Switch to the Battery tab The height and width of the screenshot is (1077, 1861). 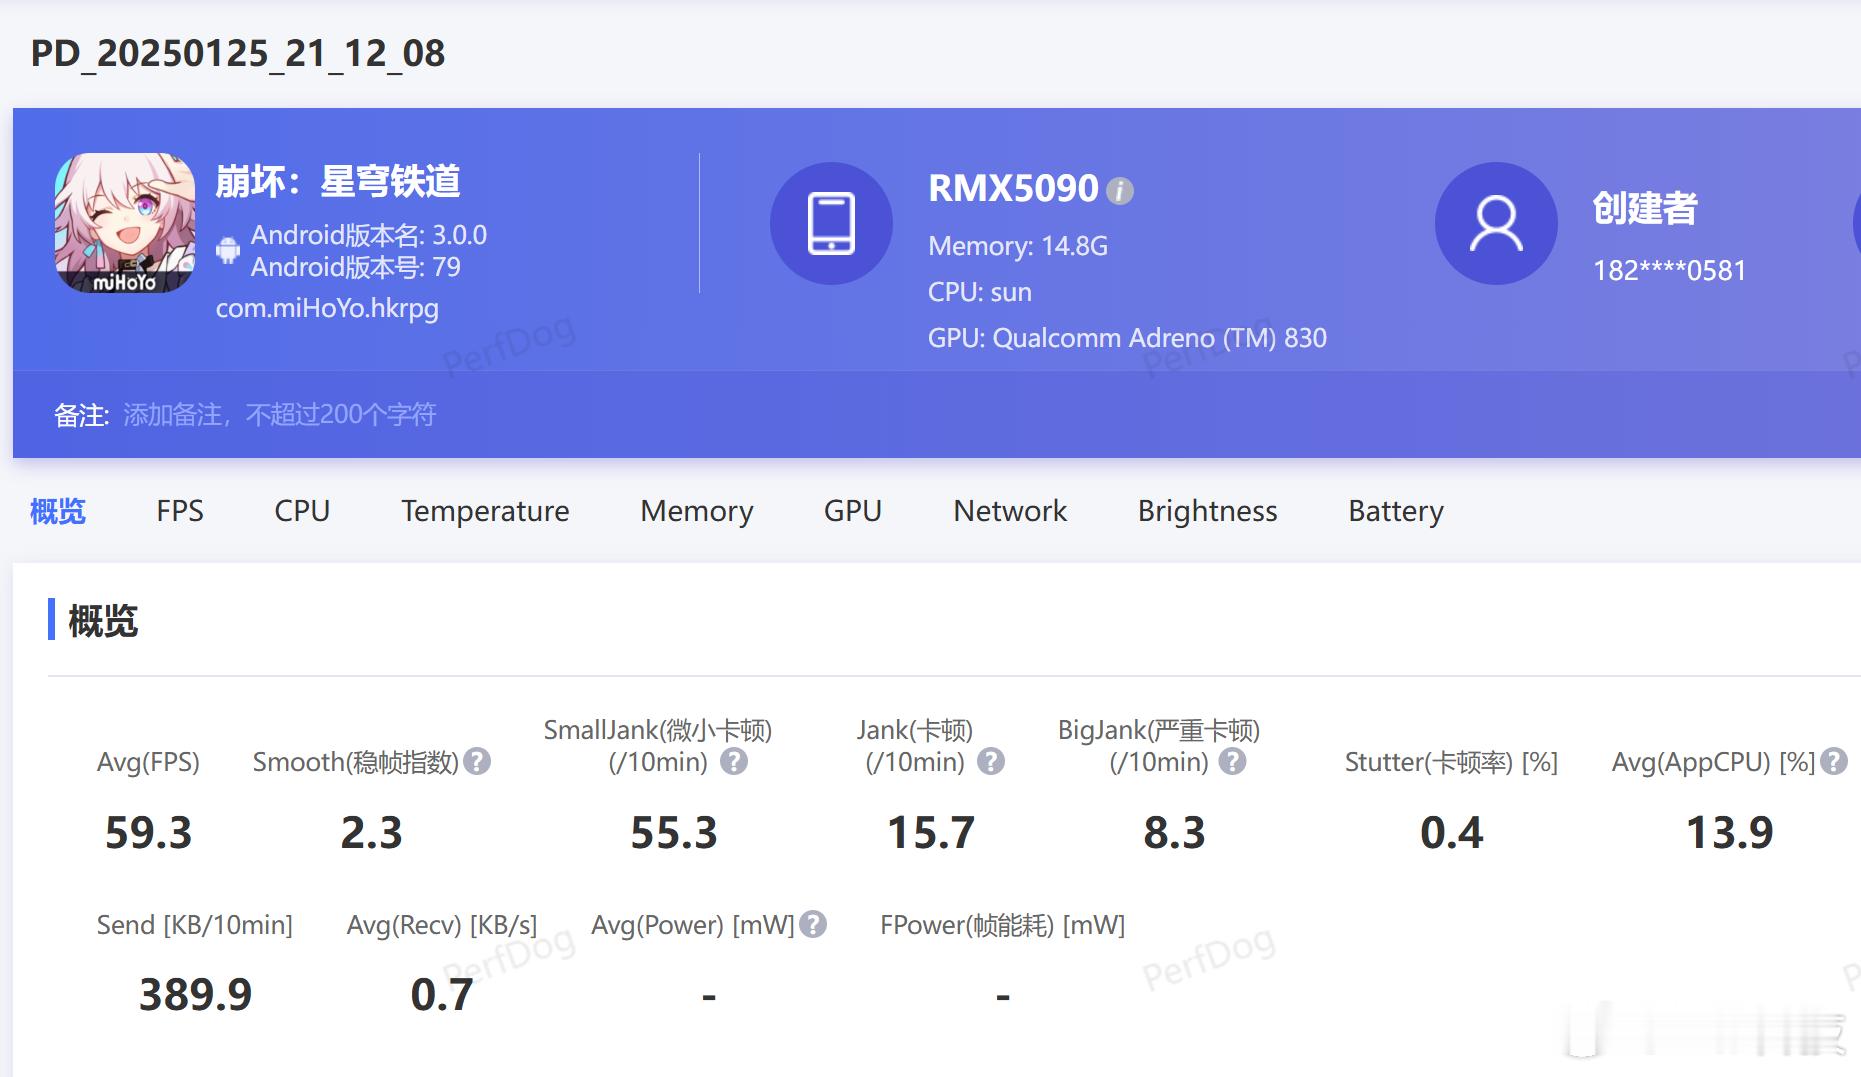(1396, 511)
